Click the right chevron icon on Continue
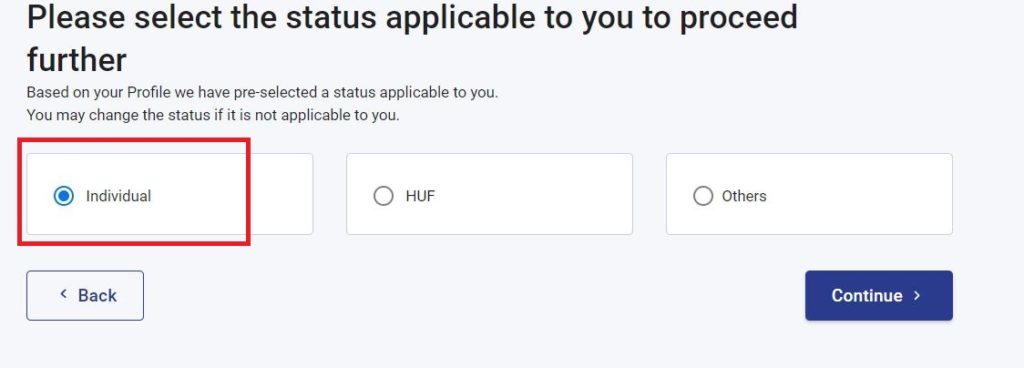 click(x=917, y=296)
